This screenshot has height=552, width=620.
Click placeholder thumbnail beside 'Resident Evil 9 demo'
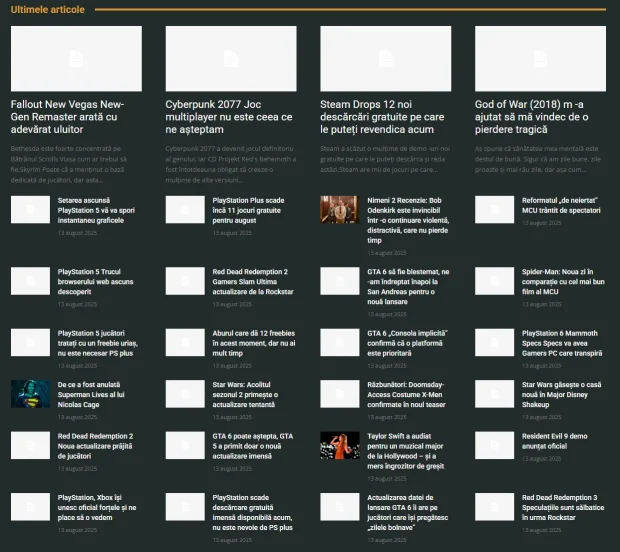494,445
